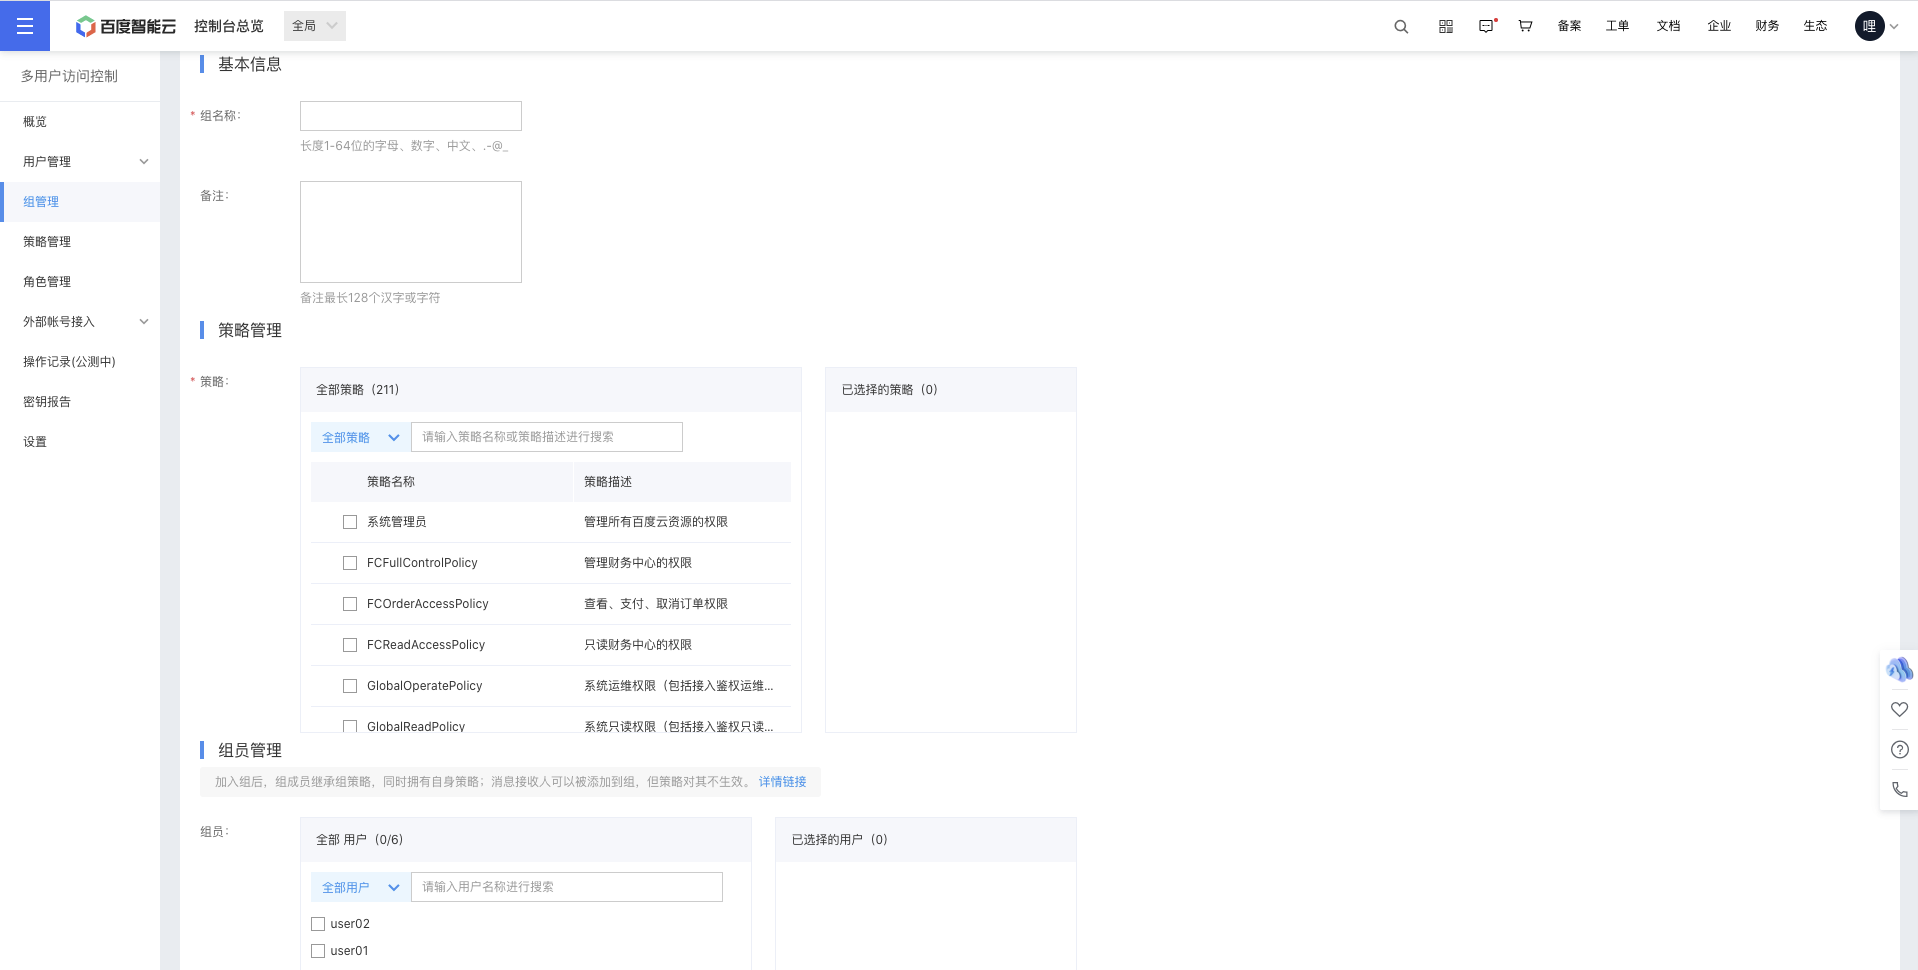The height and width of the screenshot is (970, 1918).
Task: Tick the 系统管理员 policy checkbox
Action: coord(350,522)
